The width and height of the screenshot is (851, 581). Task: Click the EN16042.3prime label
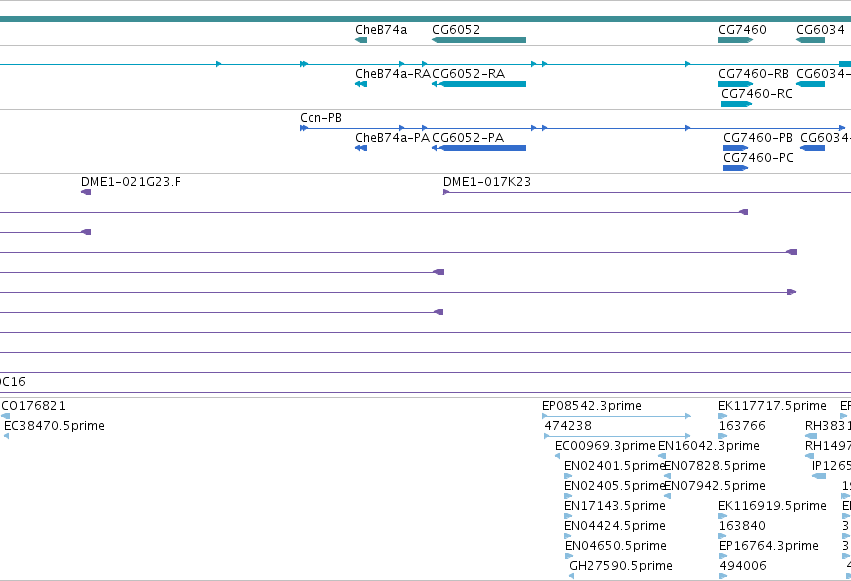coord(709,446)
